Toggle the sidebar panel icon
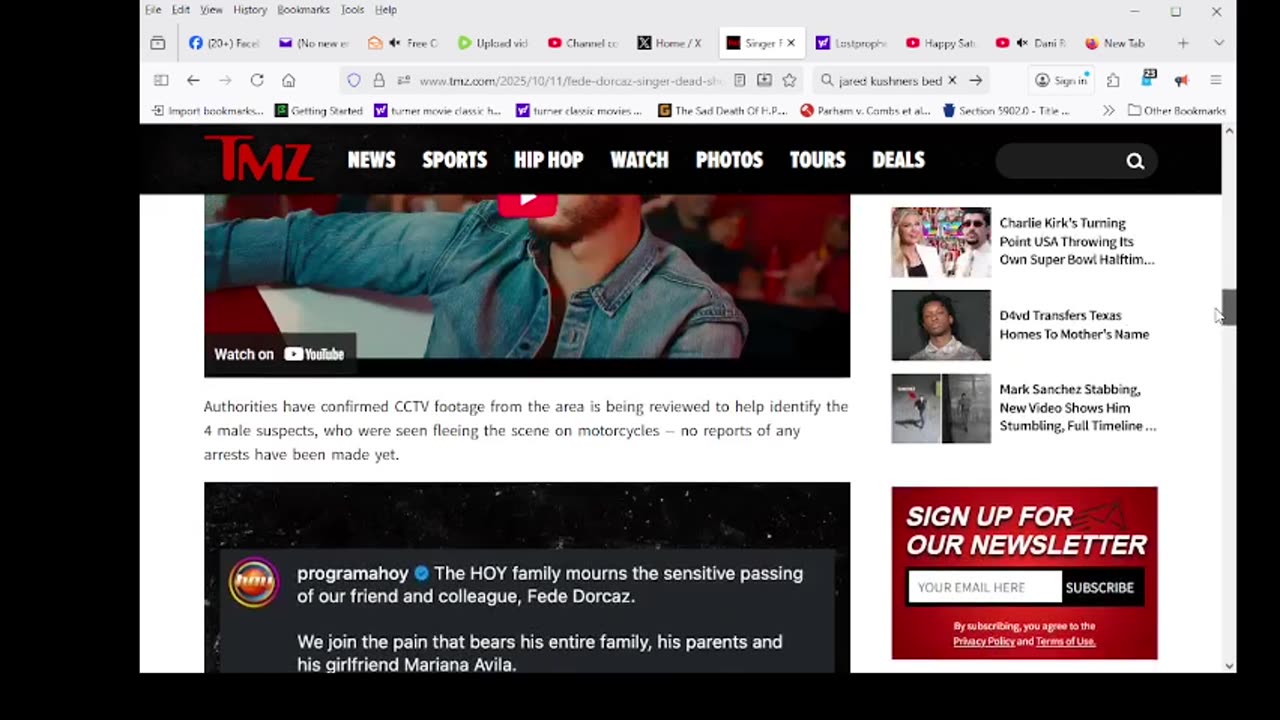 tap(161, 80)
